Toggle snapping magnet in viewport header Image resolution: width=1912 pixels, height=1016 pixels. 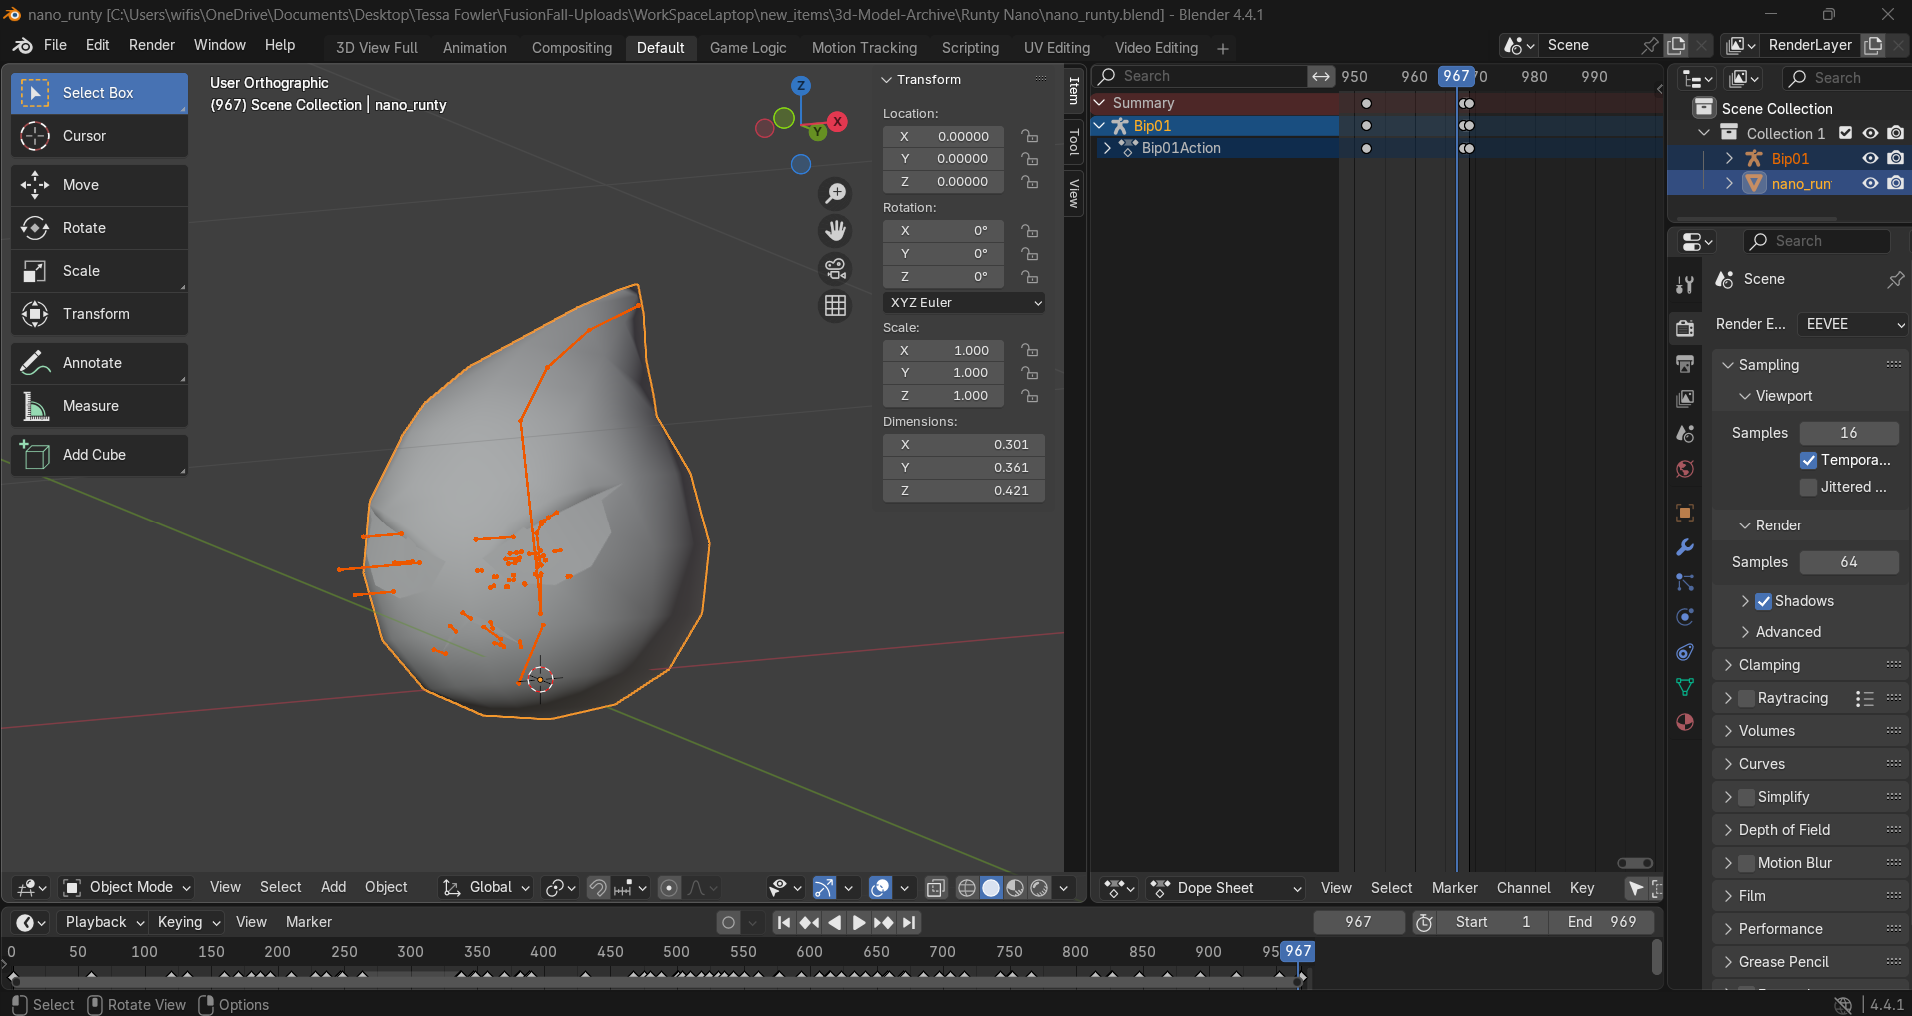point(597,888)
